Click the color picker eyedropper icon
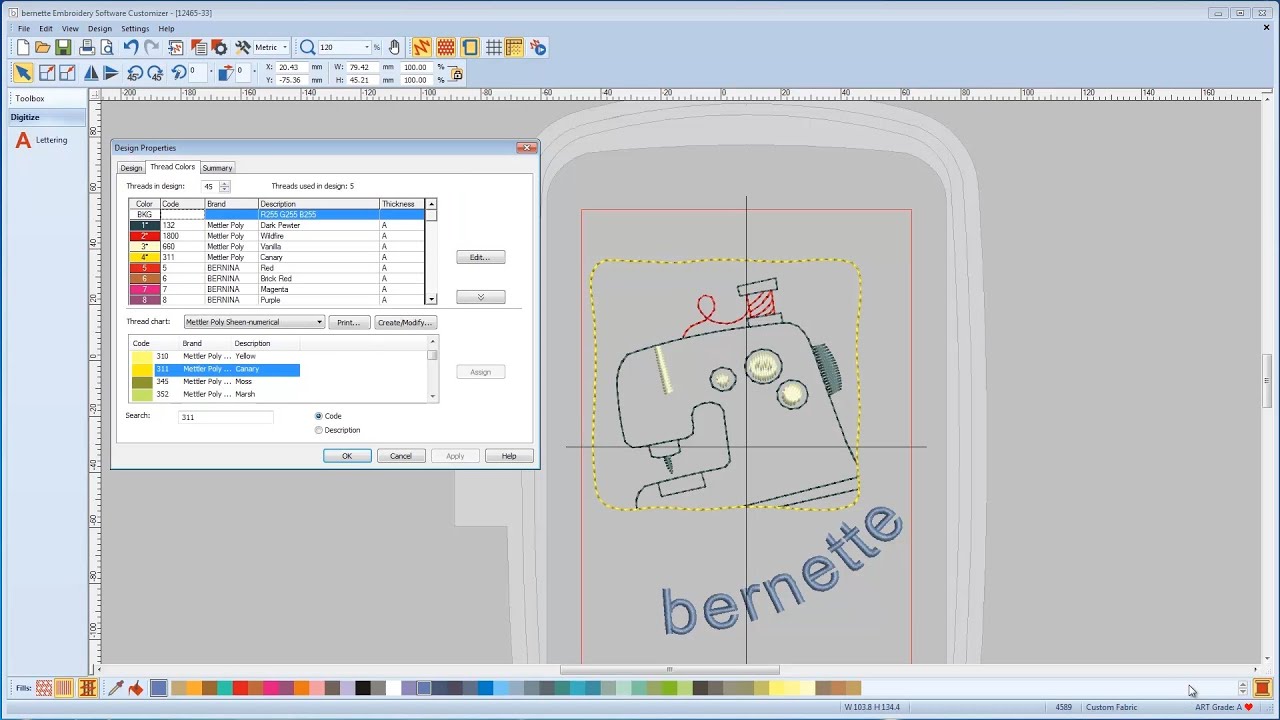This screenshot has height=720, width=1280. [116, 688]
